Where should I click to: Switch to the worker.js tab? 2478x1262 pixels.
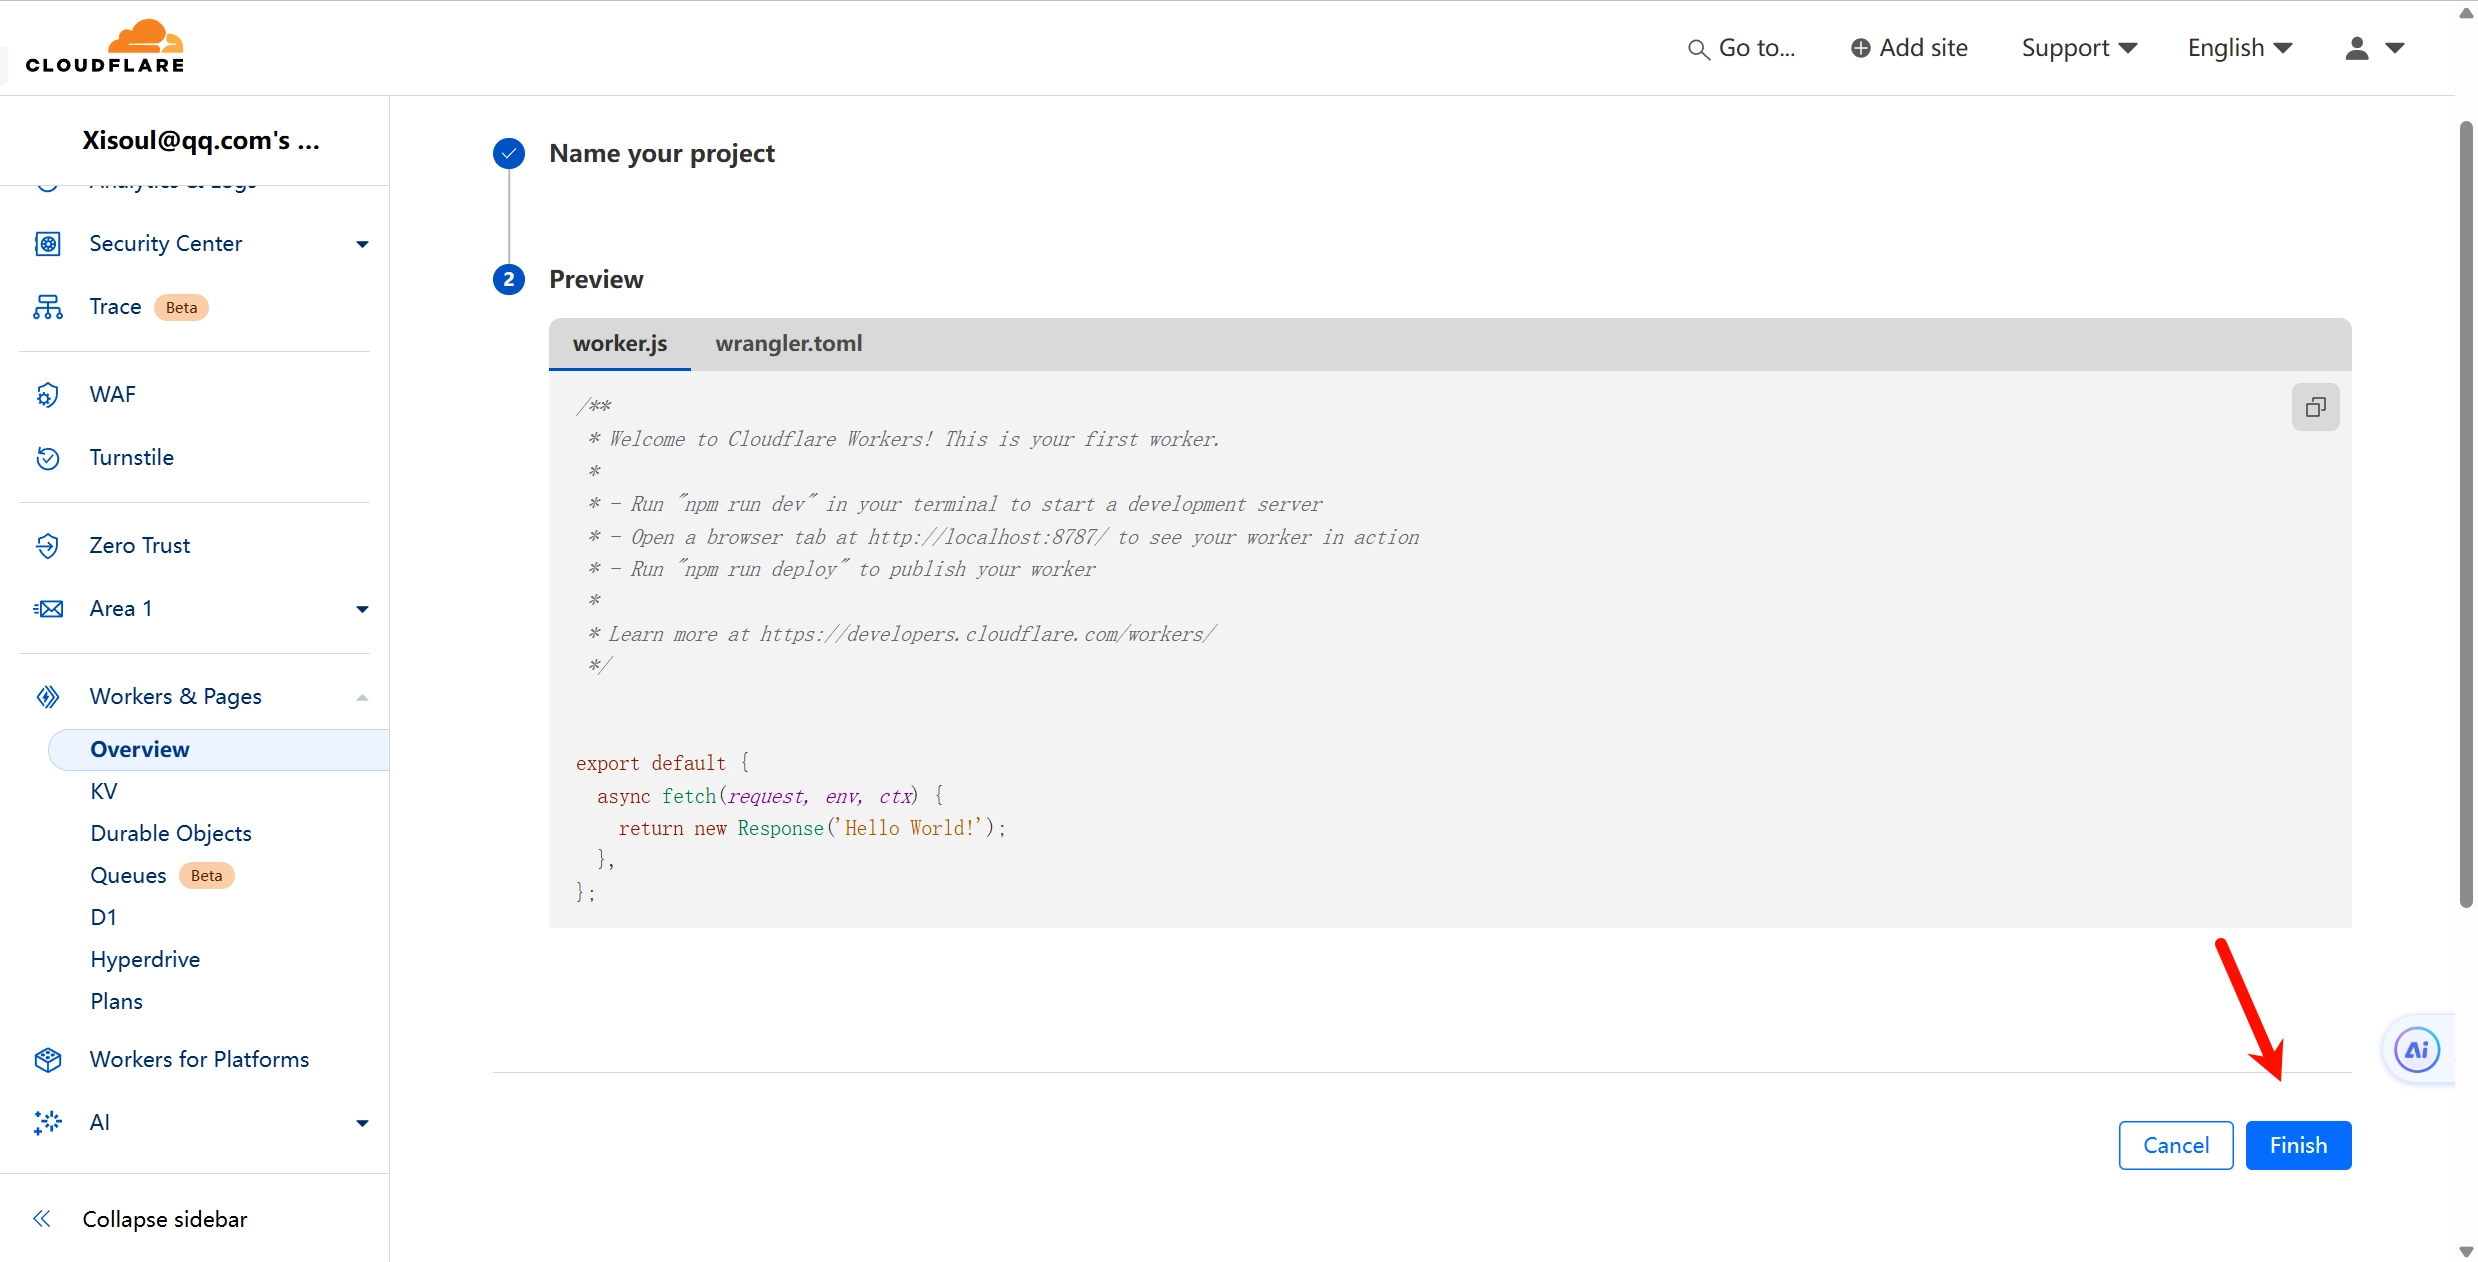click(620, 343)
